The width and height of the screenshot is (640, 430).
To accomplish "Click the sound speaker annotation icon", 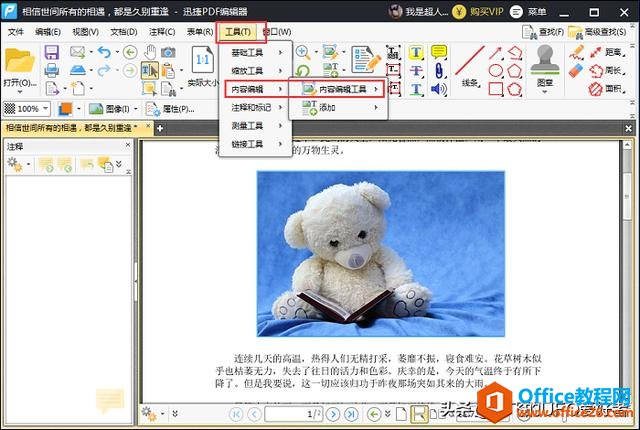I will click(437, 89).
